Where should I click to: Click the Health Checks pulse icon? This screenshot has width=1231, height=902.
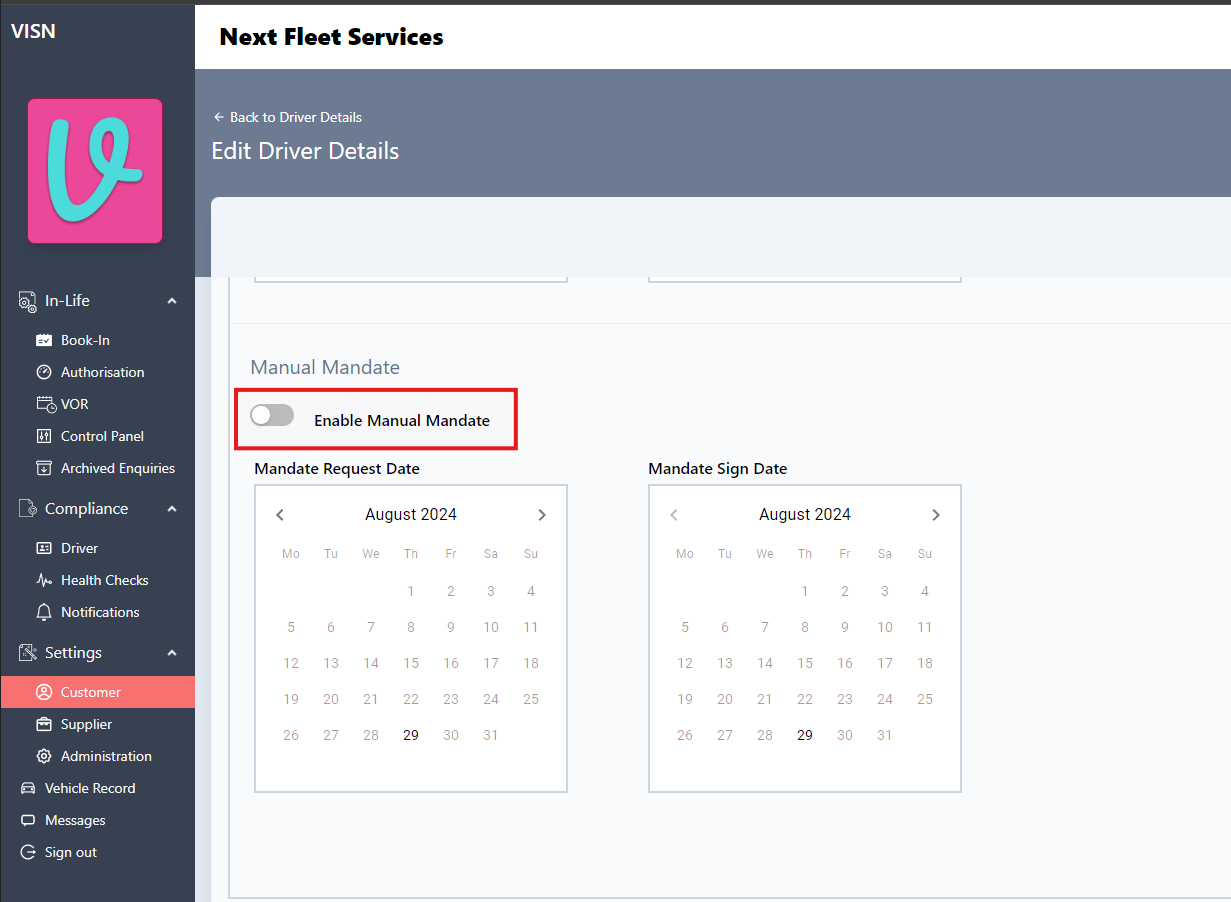coord(43,580)
